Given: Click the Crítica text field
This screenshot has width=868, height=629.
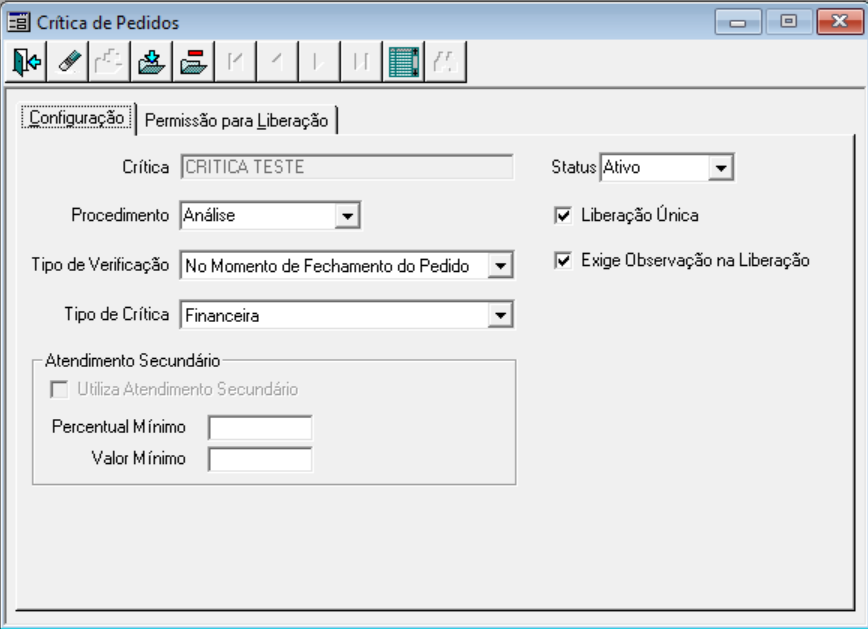Looking at the screenshot, I should (347, 167).
